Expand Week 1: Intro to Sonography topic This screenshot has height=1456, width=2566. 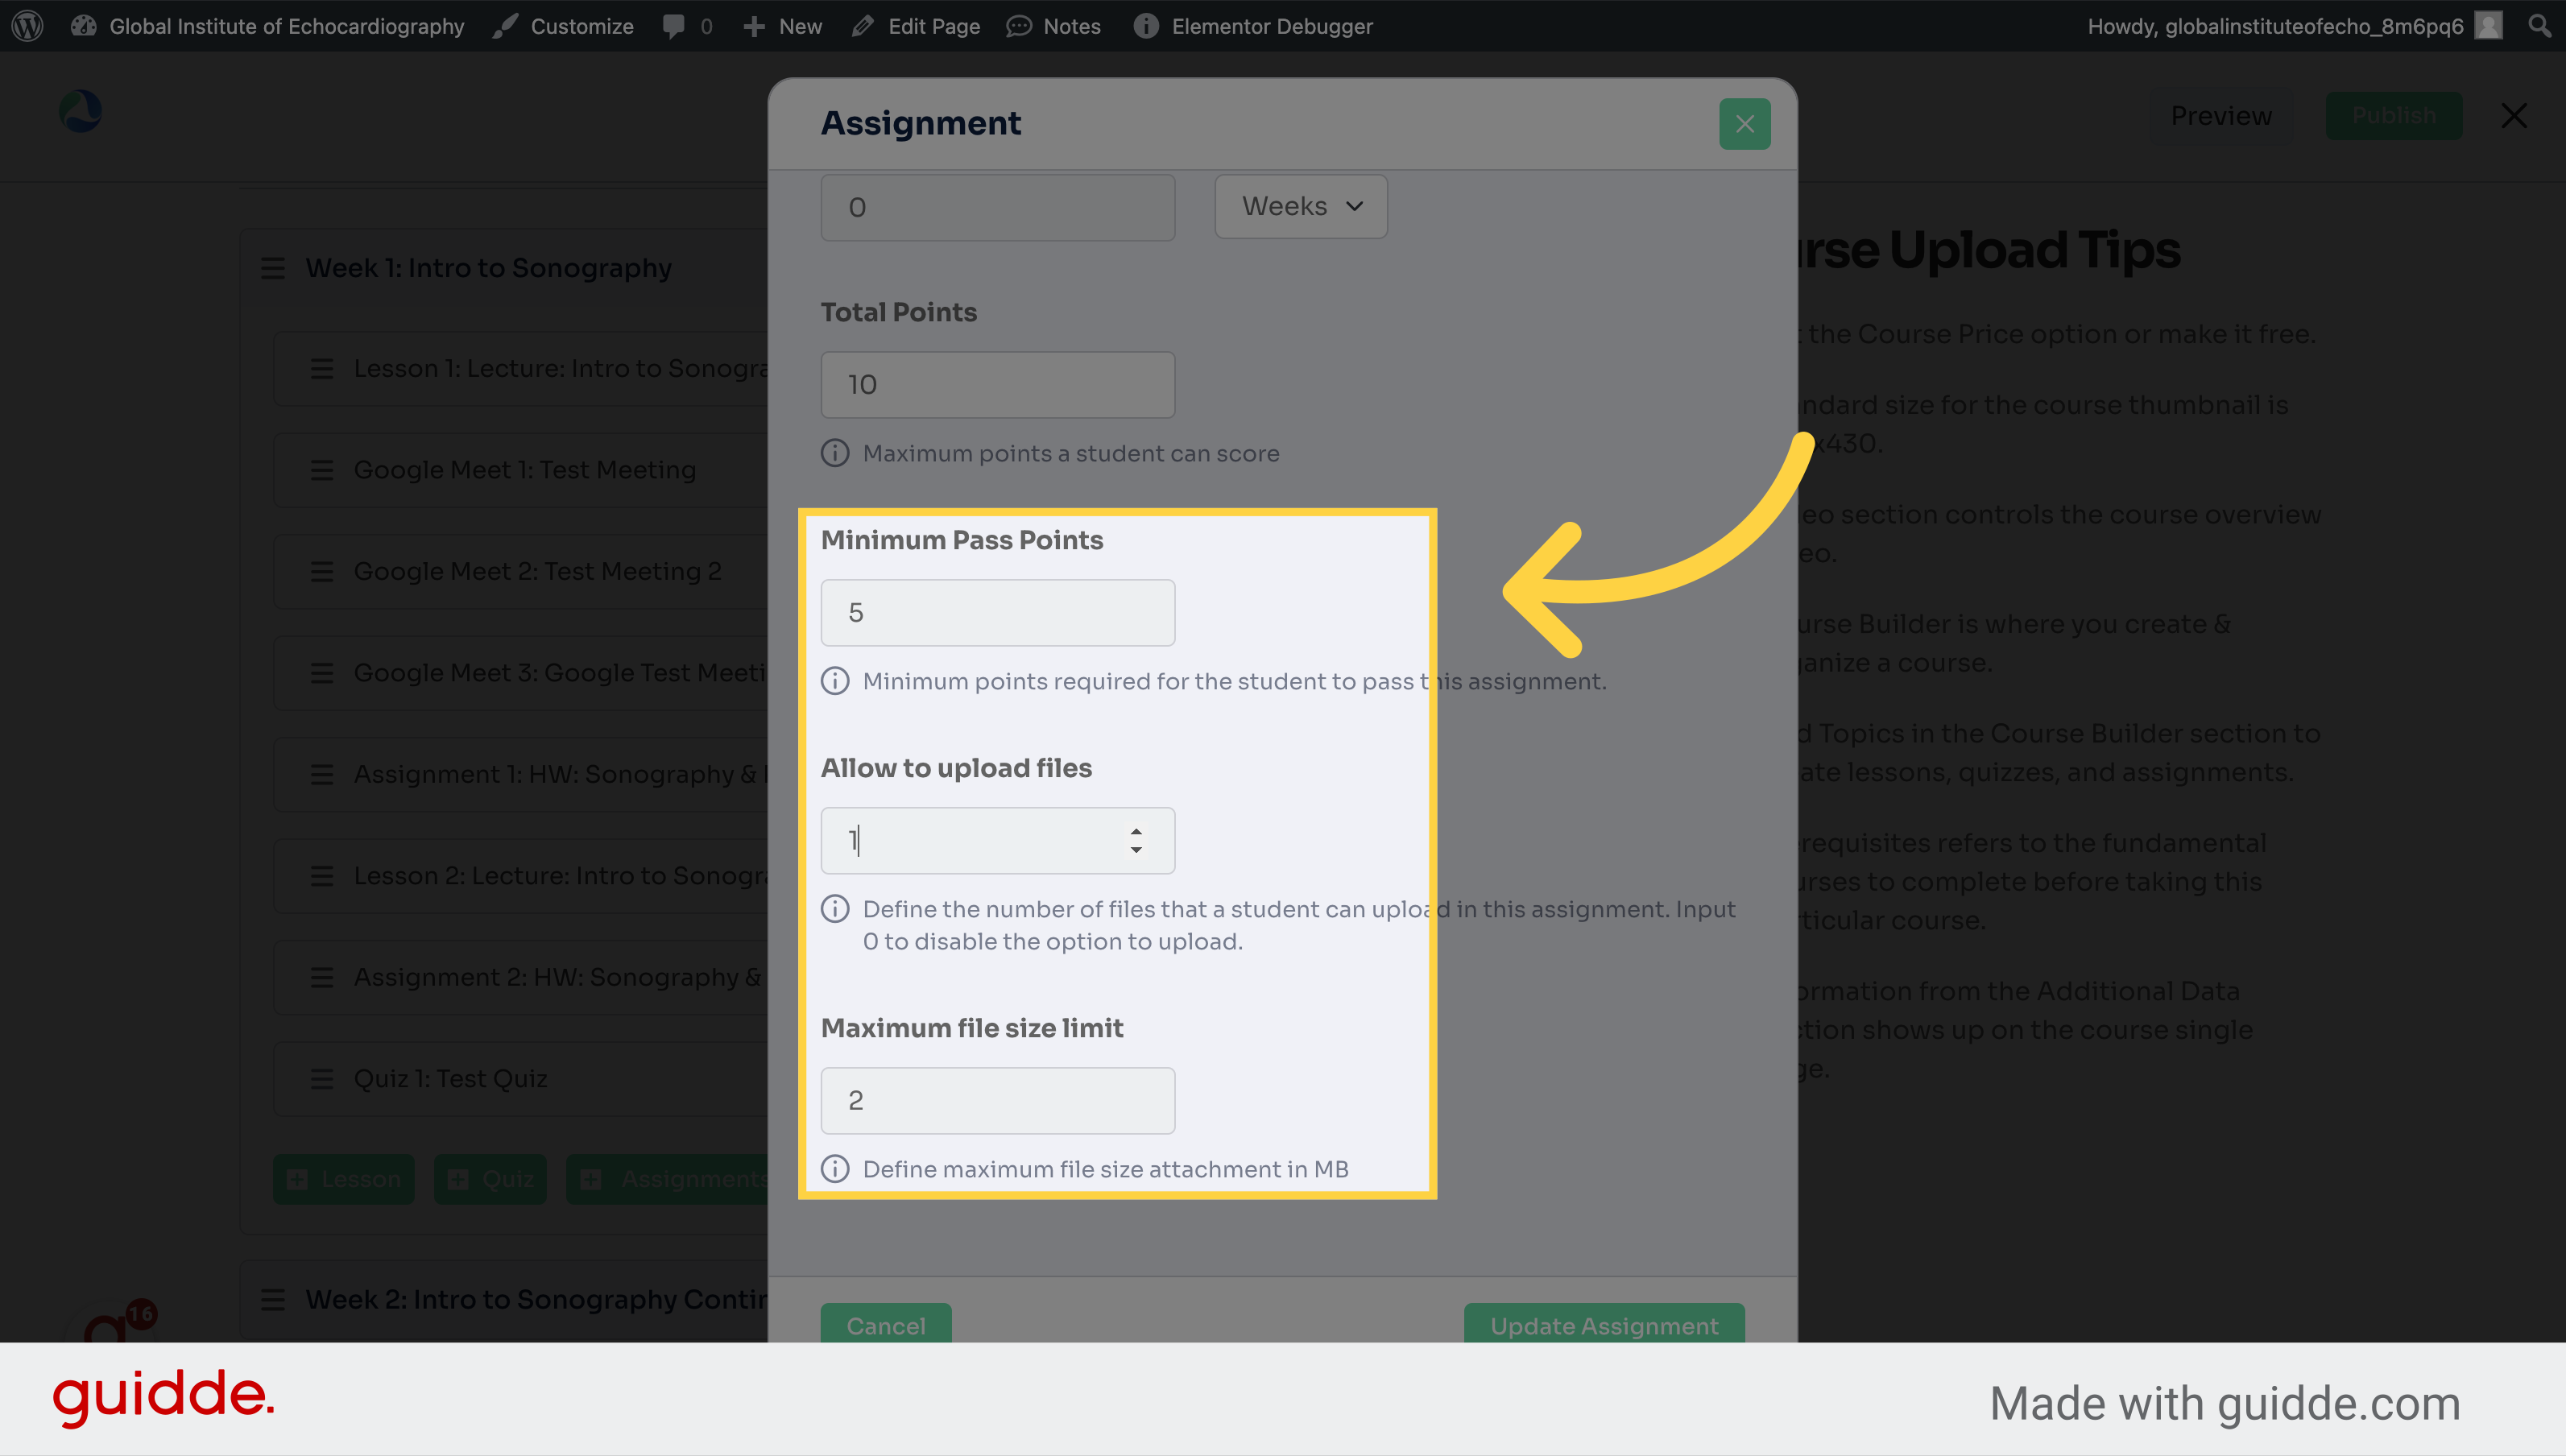[489, 268]
